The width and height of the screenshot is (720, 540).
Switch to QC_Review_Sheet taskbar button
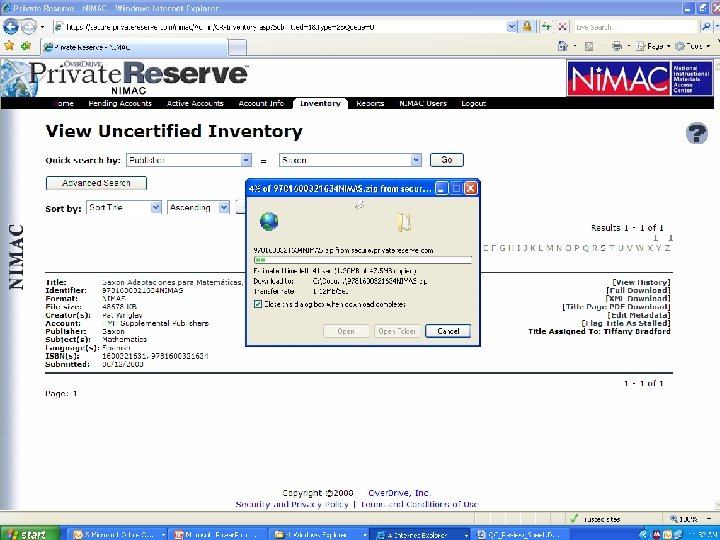click(x=522, y=534)
